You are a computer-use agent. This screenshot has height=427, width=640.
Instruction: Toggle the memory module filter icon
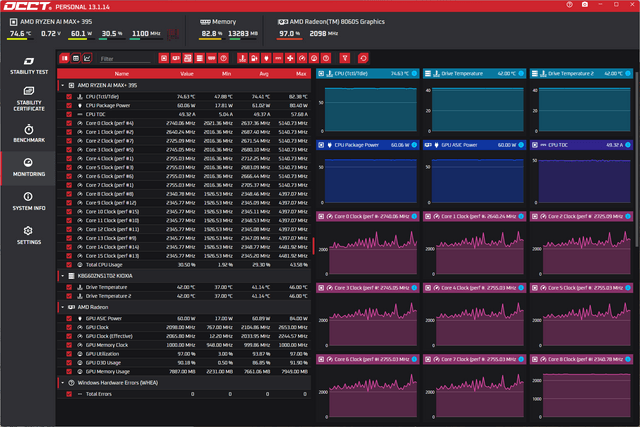tap(211, 58)
